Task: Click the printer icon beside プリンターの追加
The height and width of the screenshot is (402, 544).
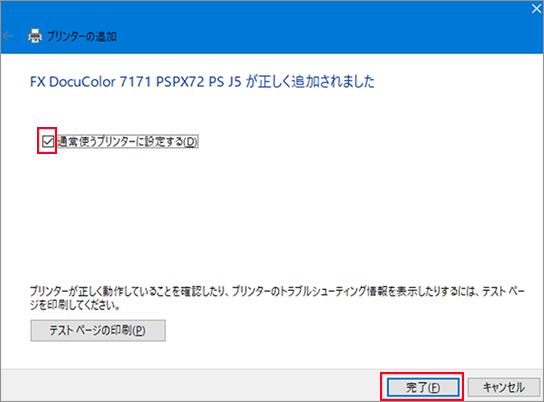Action: (x=35, y=36)
